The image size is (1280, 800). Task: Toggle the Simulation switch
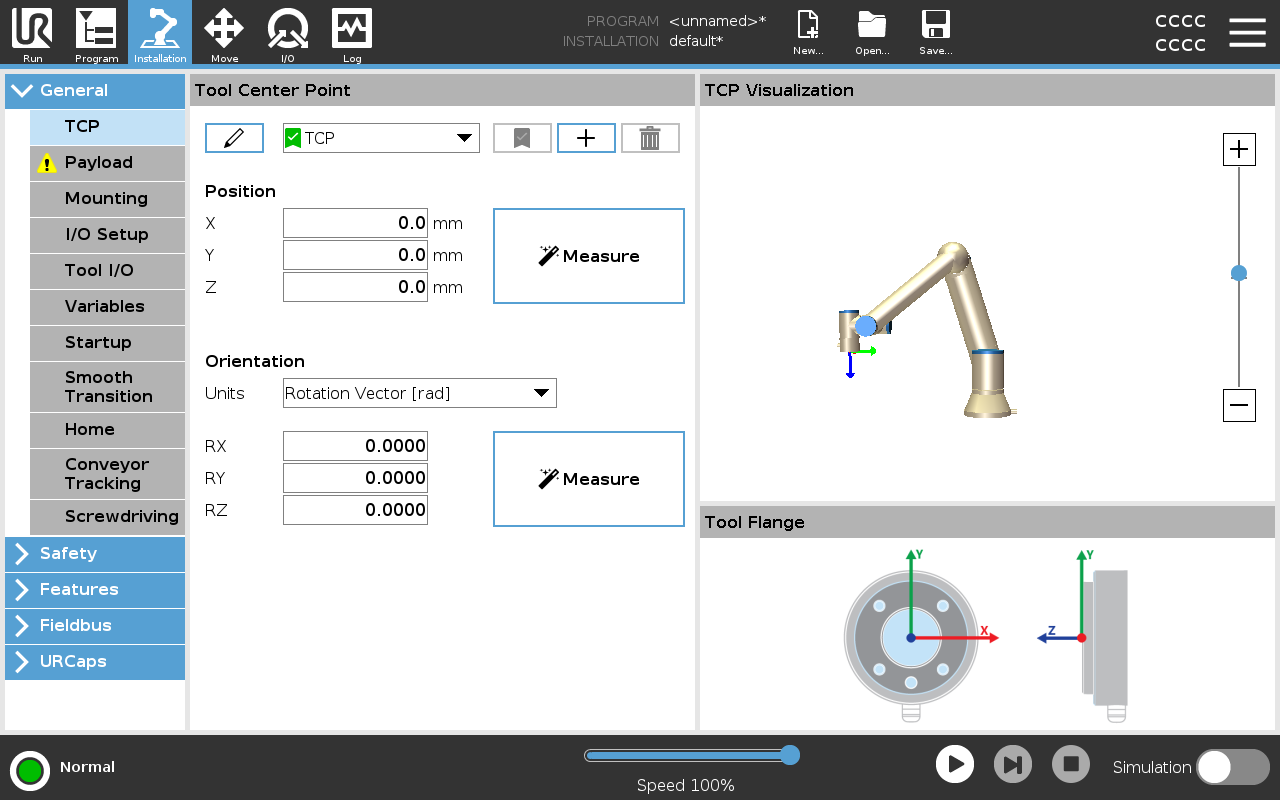(1232, 767)
